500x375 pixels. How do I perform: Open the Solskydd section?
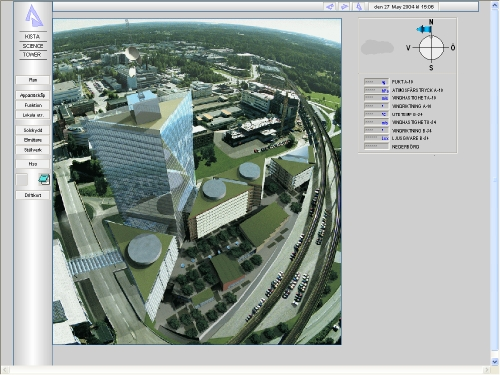pos(33,130)
